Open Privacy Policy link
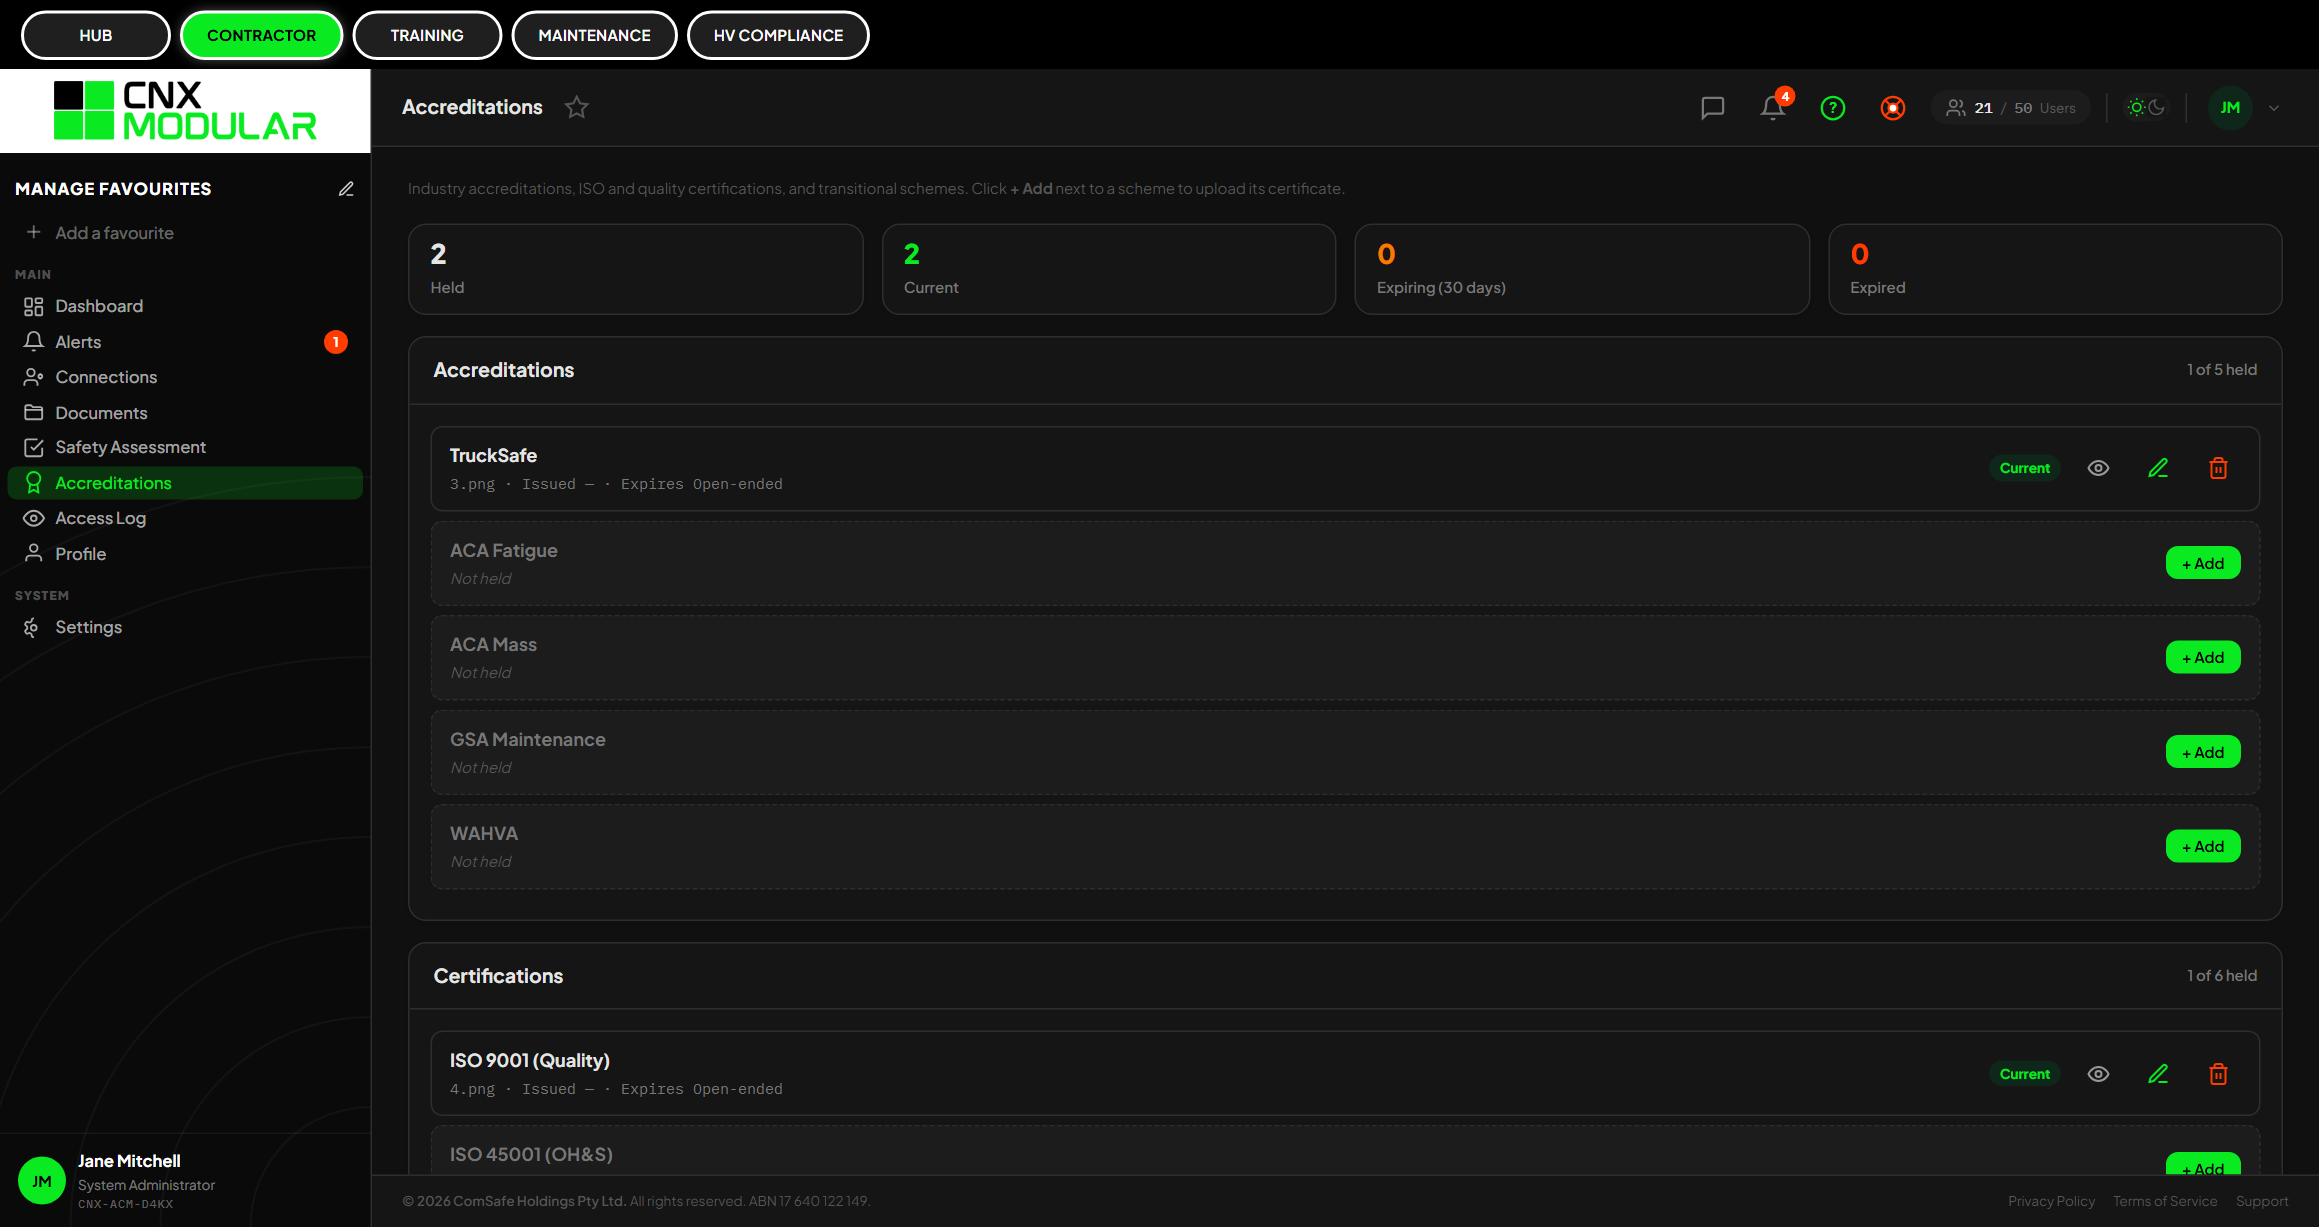 2051,1201
